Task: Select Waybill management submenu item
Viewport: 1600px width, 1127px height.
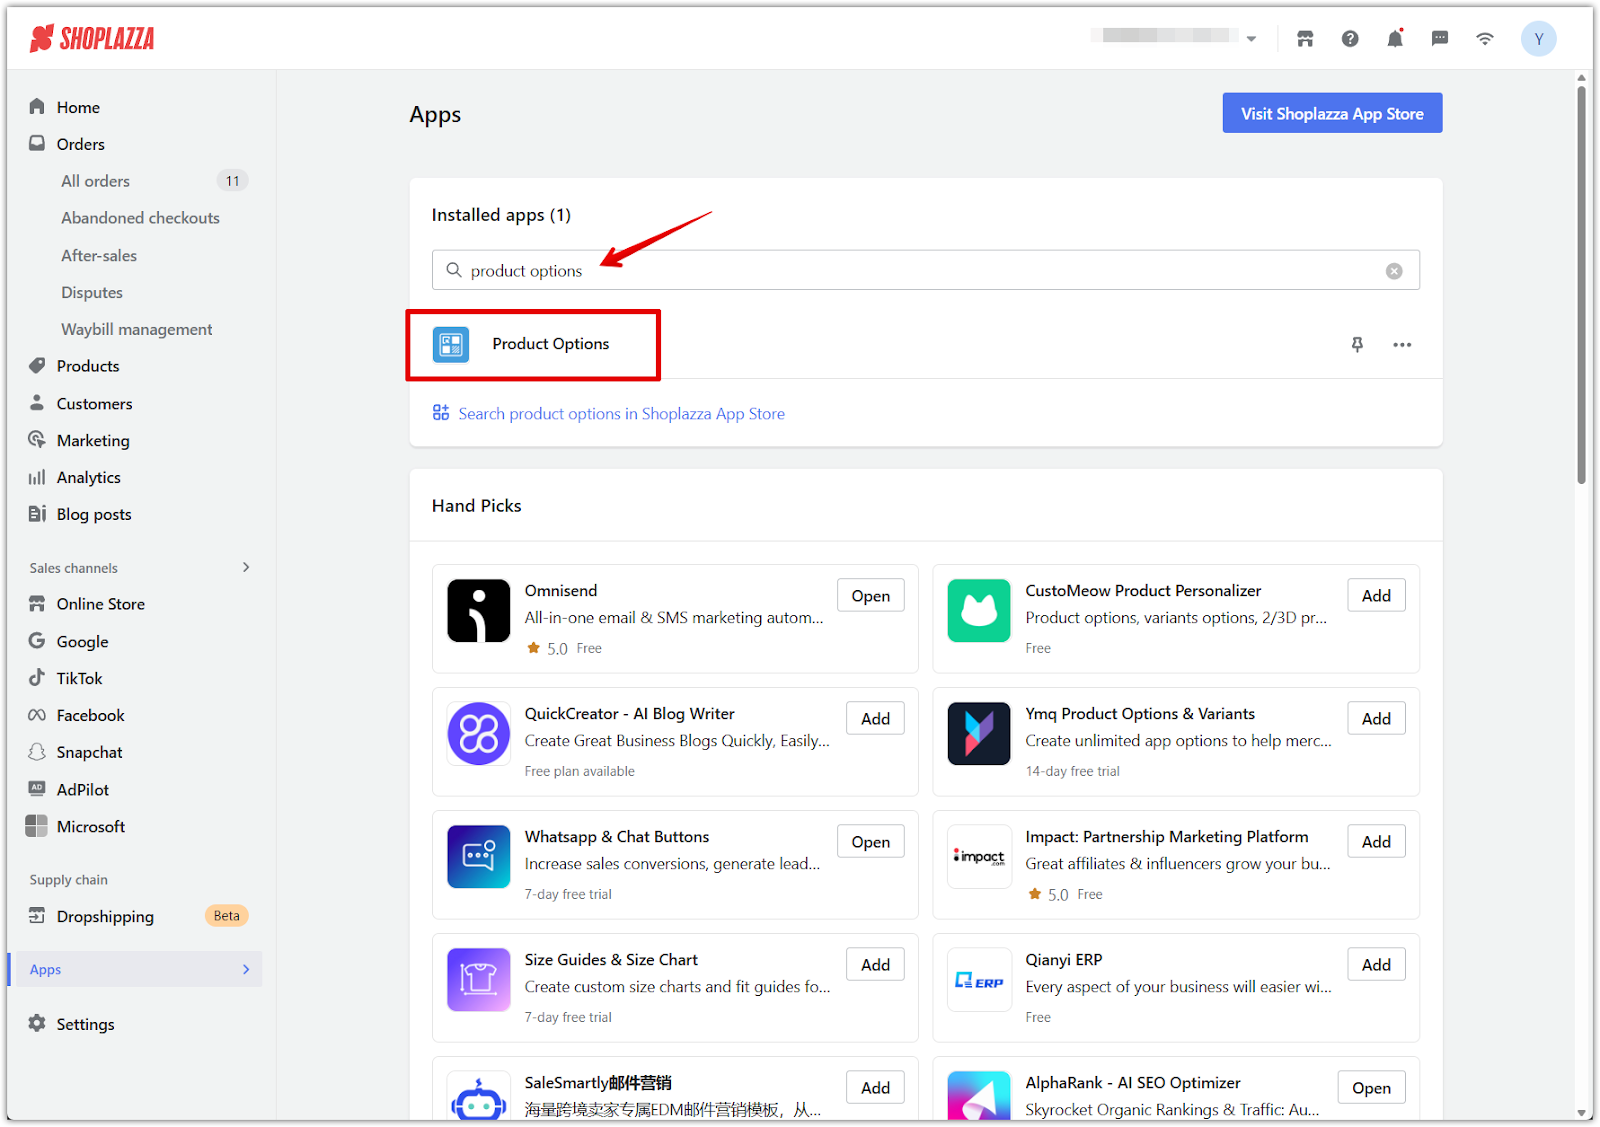Action: click(137, 330)
